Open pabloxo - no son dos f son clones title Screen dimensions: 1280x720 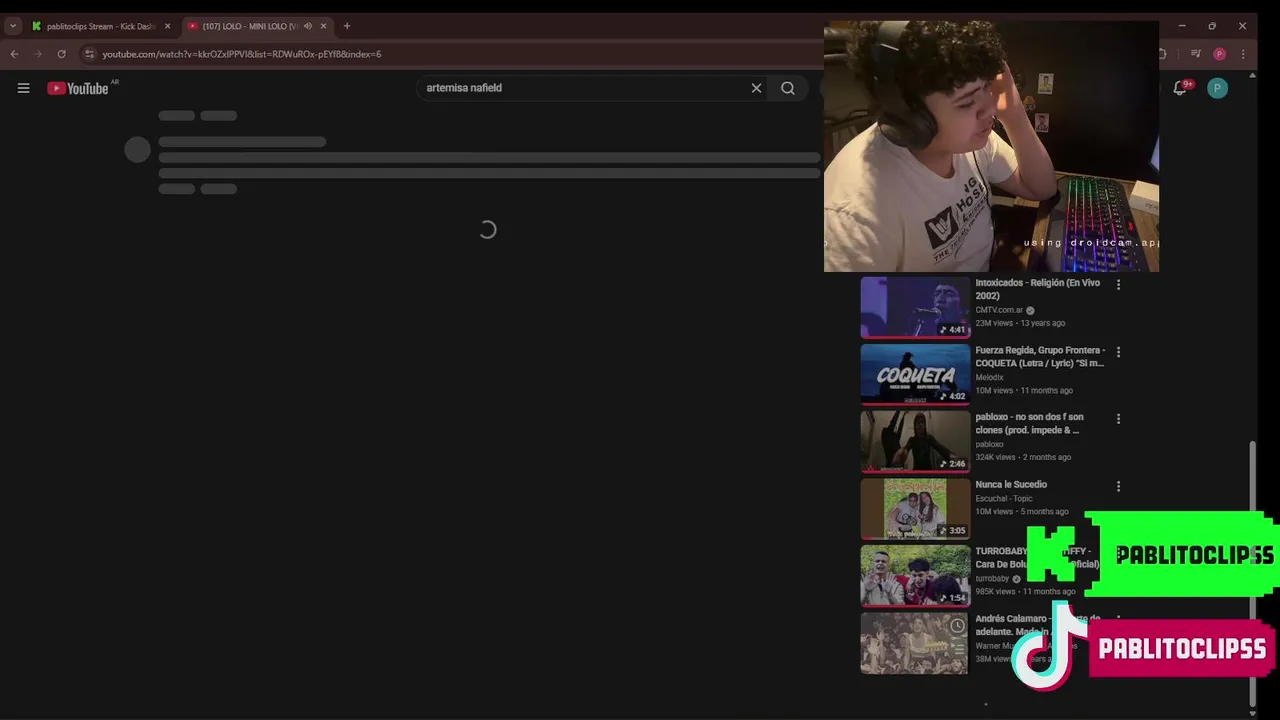coord(1029,424)
